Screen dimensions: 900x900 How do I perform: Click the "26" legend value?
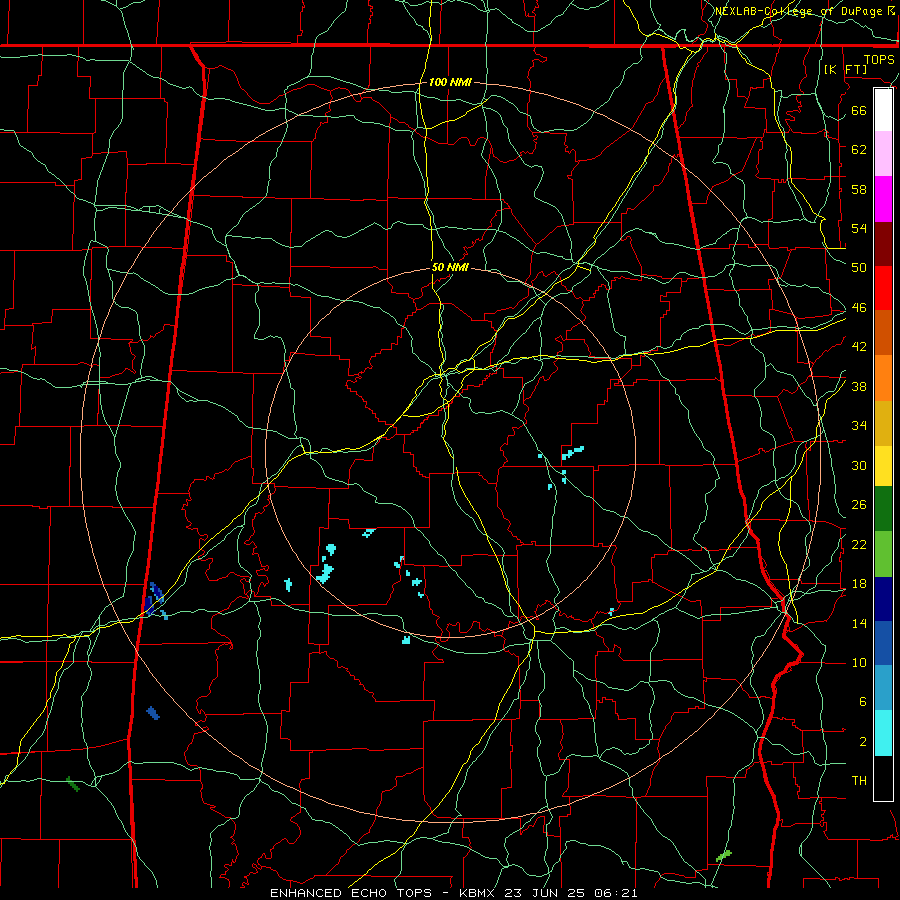[859, 505]
